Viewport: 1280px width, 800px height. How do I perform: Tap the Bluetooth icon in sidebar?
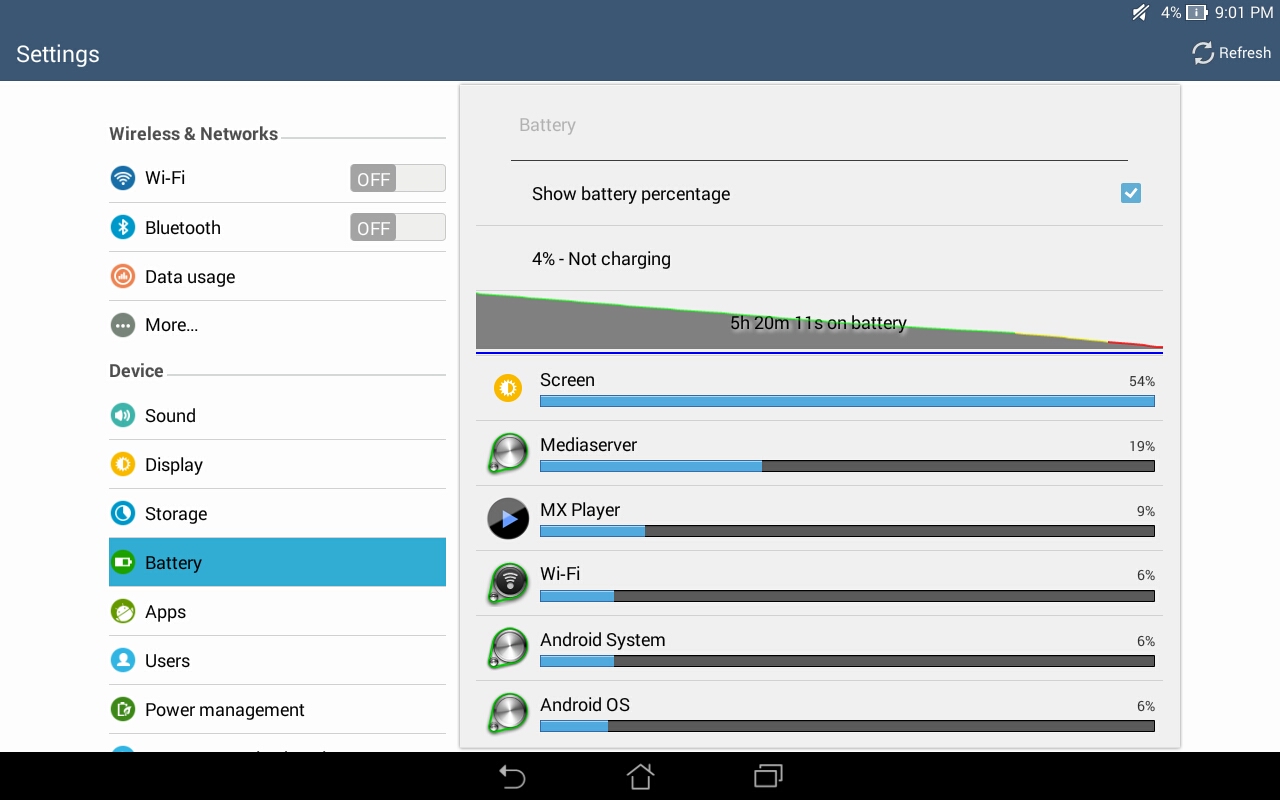coord(122,227)
